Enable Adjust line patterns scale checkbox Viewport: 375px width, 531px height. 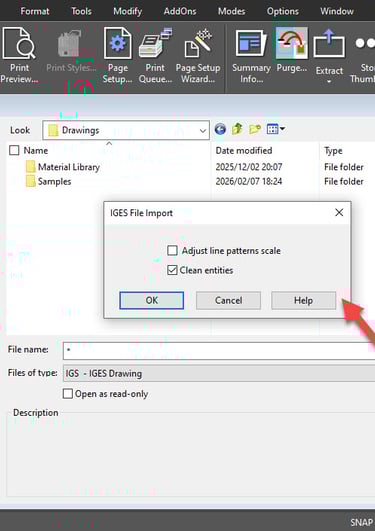[172, 251]
